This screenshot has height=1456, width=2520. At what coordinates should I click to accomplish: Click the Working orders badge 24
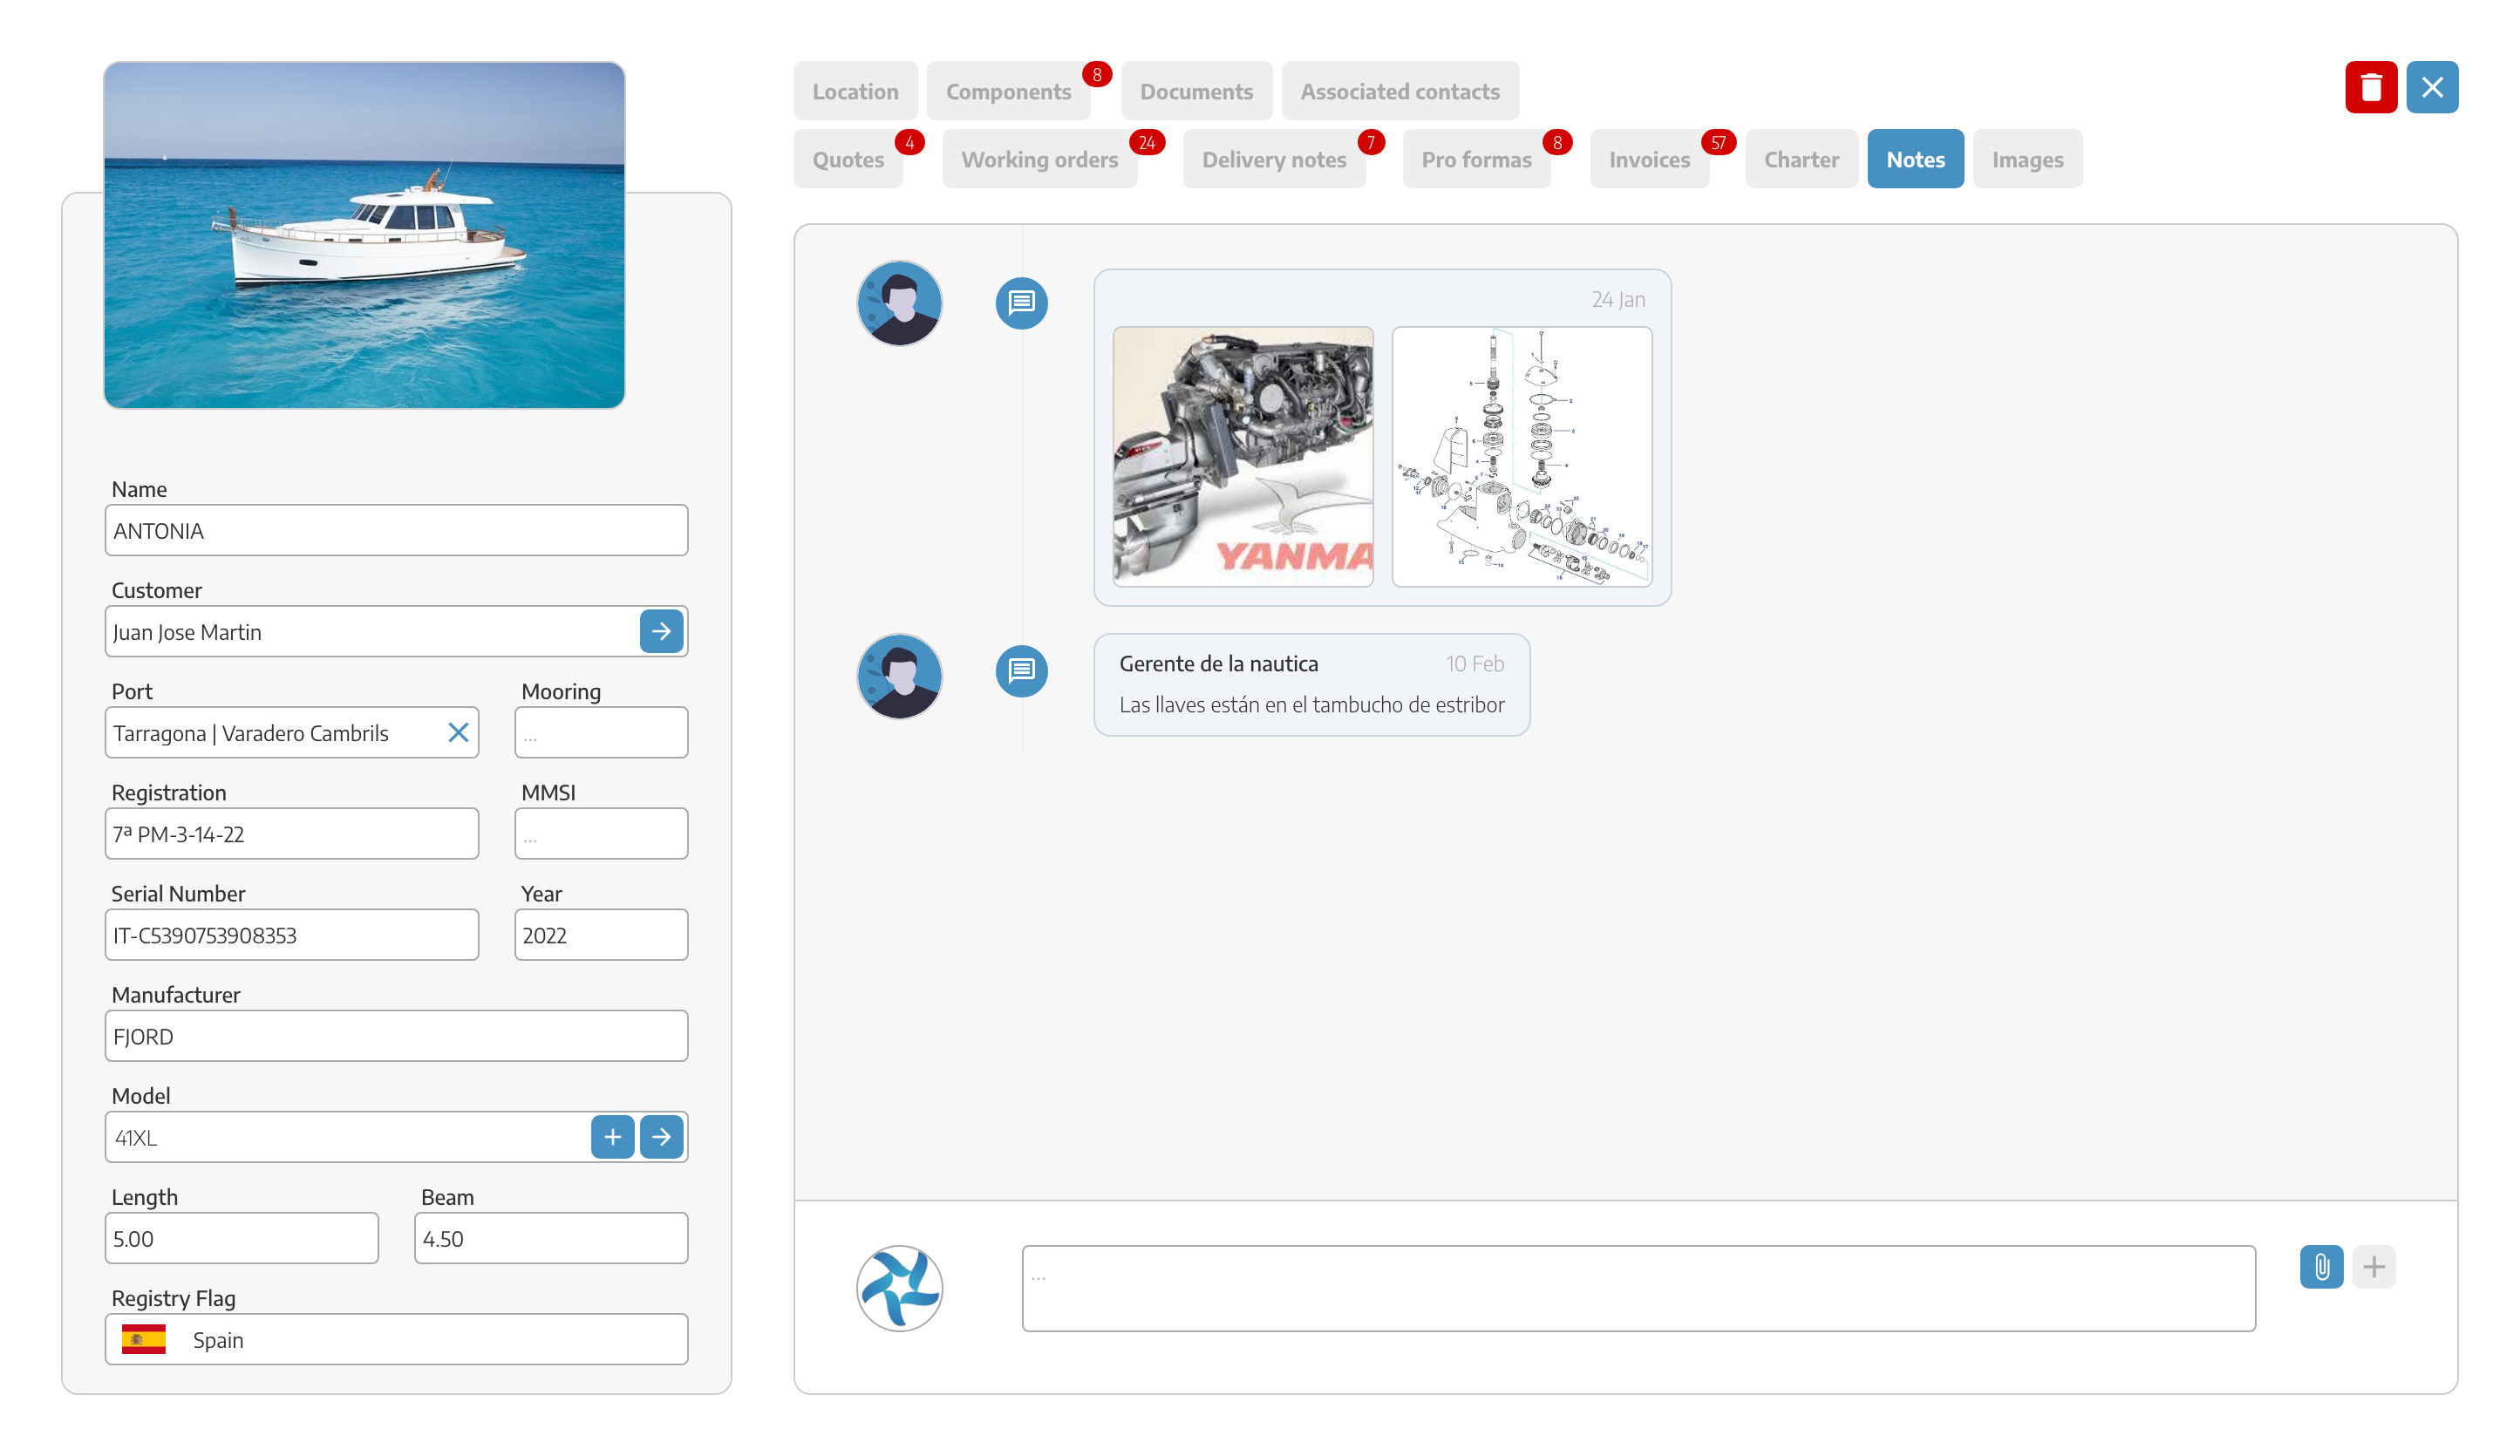tap(1147, 142)
